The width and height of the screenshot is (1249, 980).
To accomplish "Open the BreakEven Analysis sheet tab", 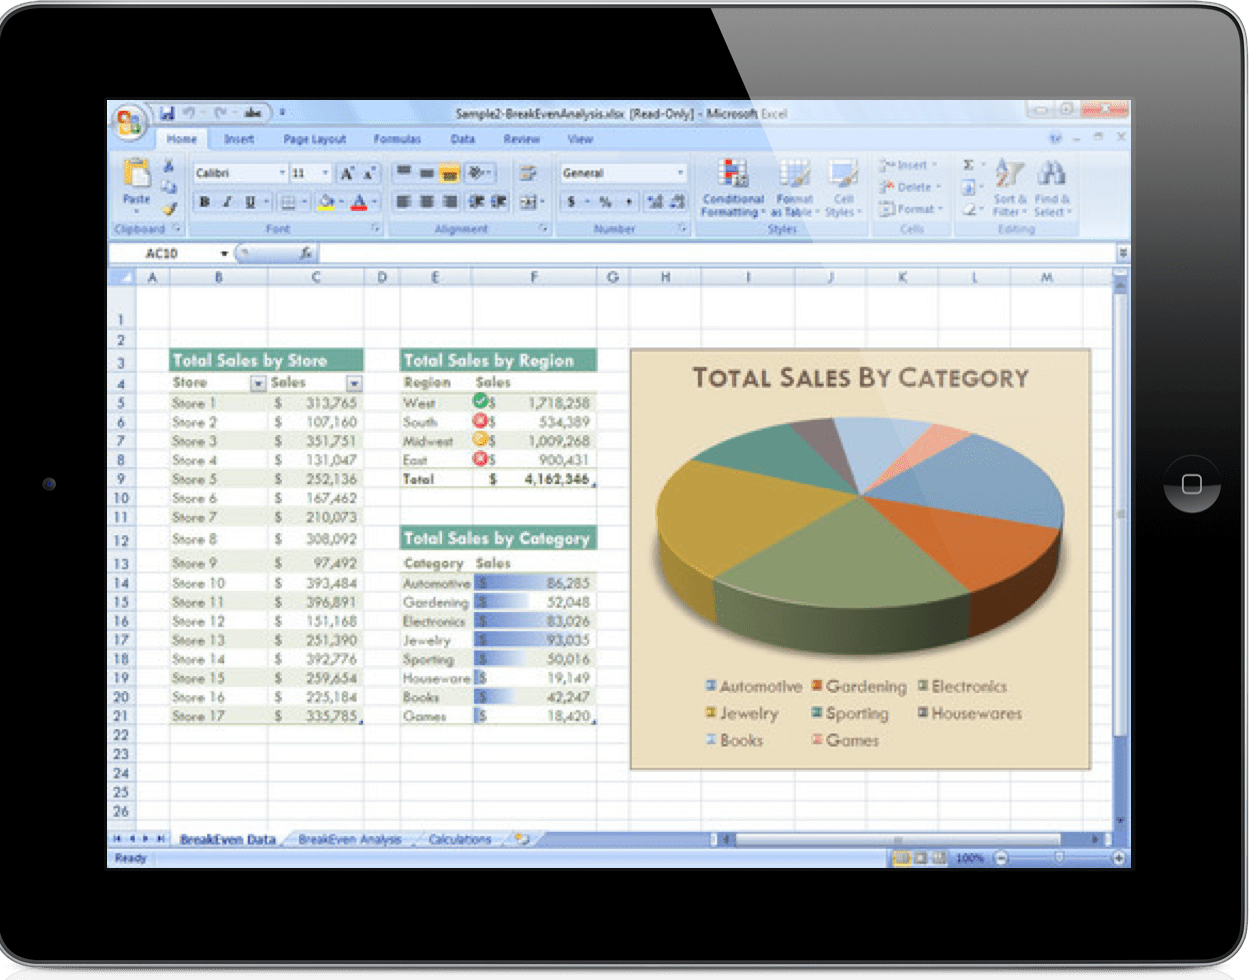I will (x=349, y=839).
